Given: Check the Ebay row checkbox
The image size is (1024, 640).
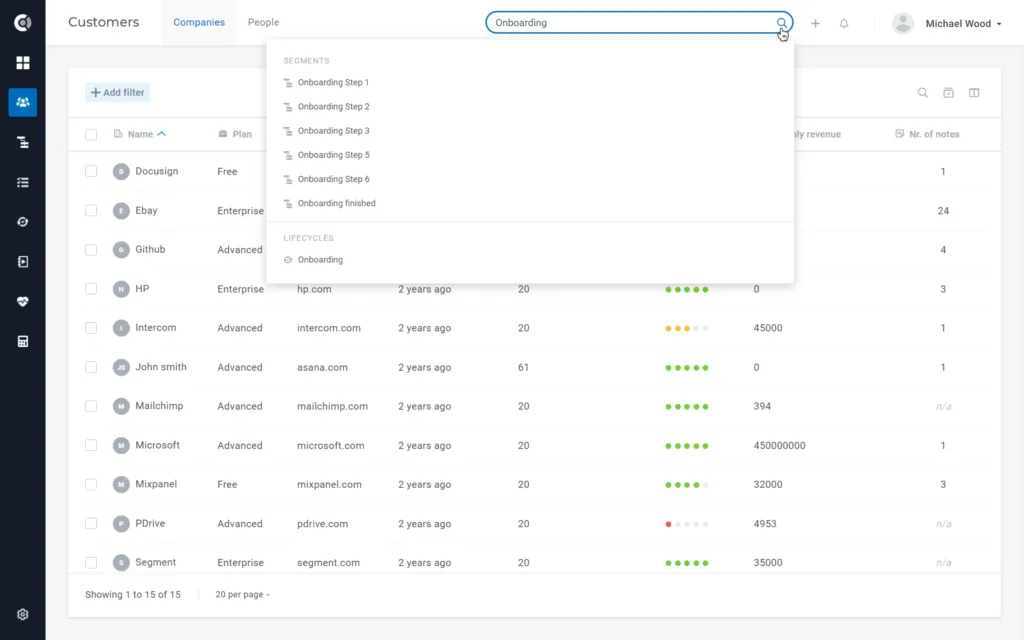Looking at the screenshot, I should pyautogui.click(x=91, y=210).
